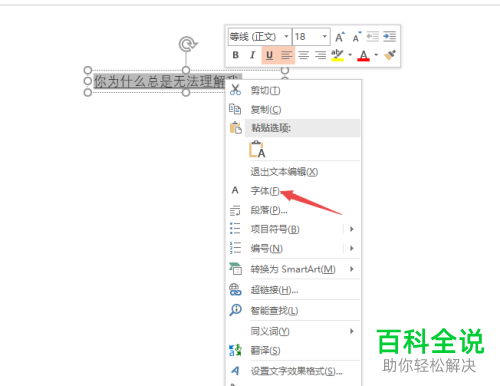Open font color dropdown arrow
Viewport: 500px width, 386px height.
coord(376,55)
